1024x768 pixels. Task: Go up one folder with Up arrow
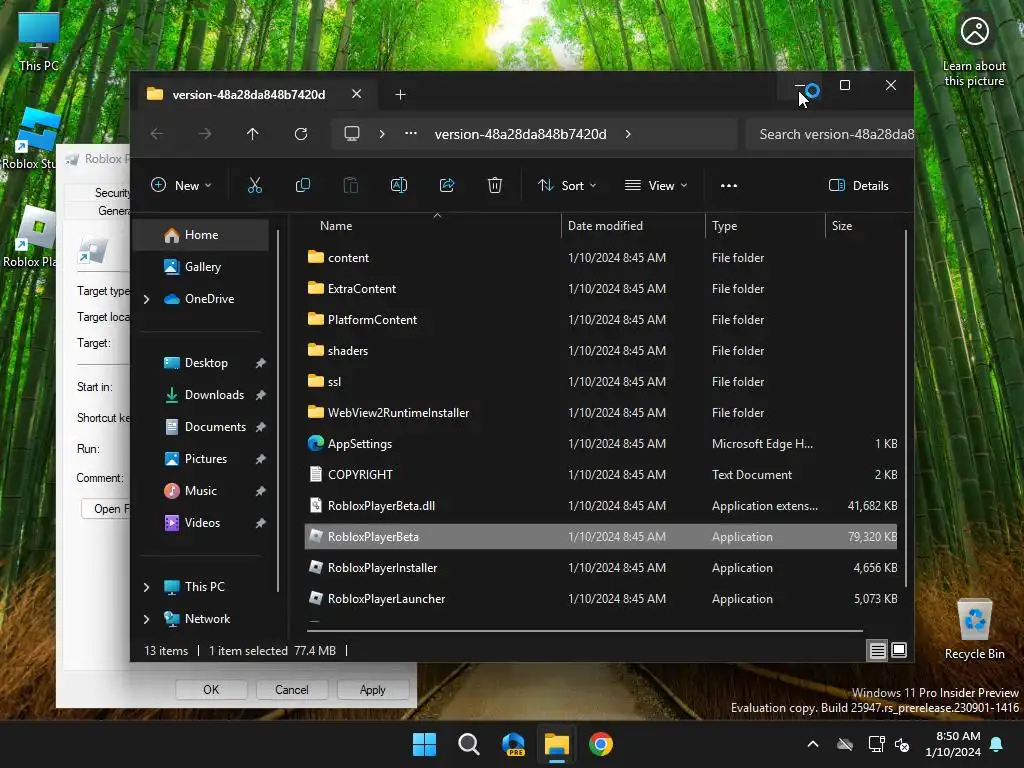[x=253, y=134]
